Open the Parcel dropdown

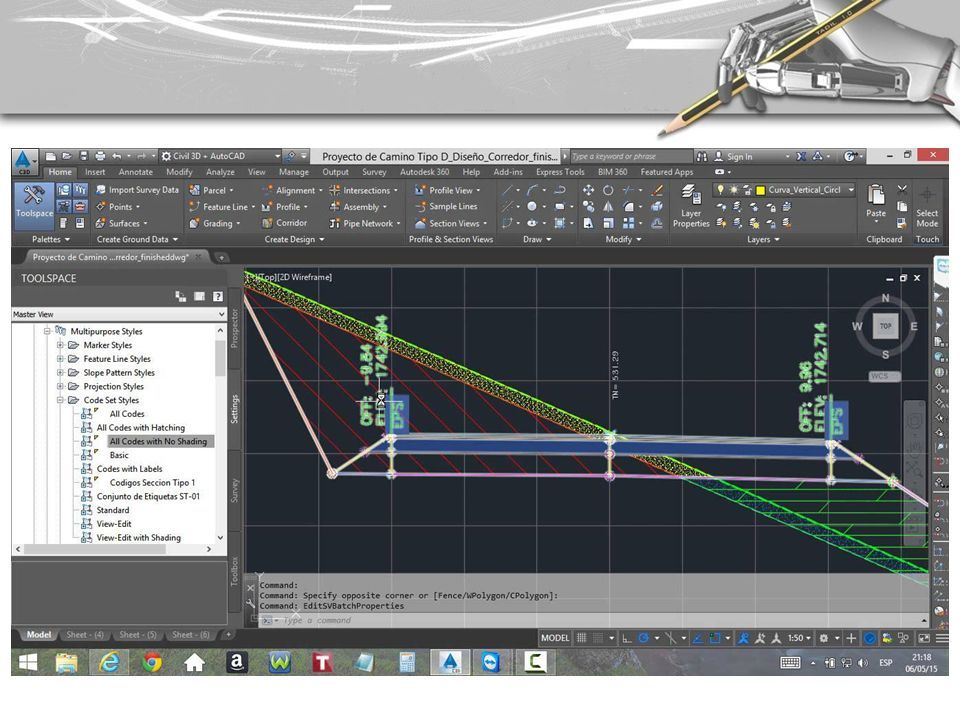coord(211,190)
